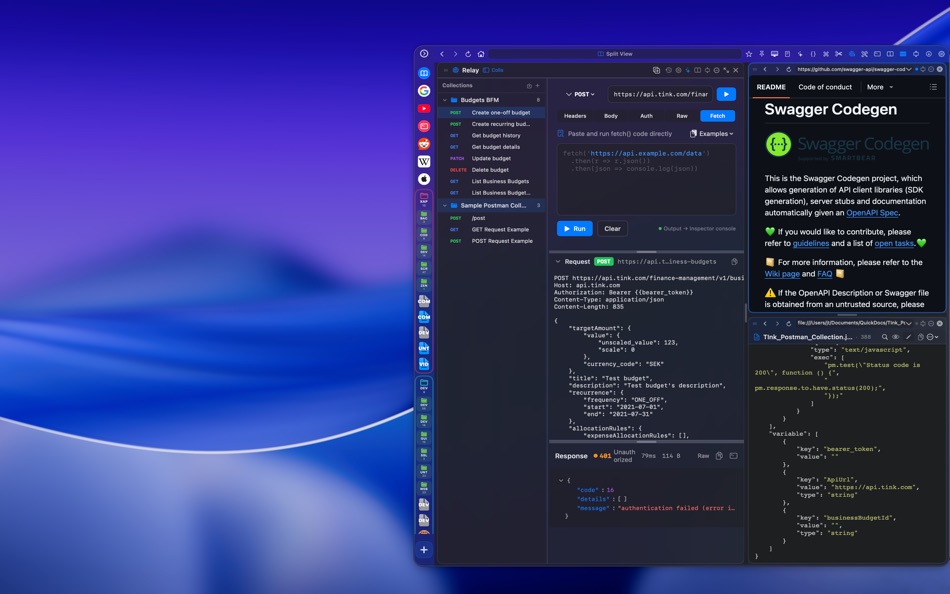Select the Headers tab in Relay
This screenshot has height=594, width=950.
click(x=575, y=115)
